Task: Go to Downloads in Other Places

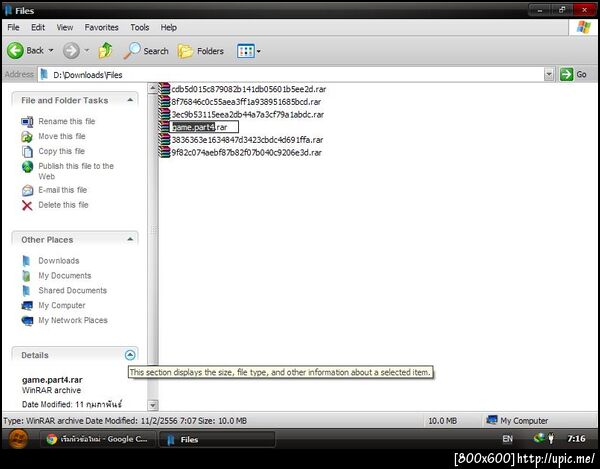Action: (x=59, y=261)
